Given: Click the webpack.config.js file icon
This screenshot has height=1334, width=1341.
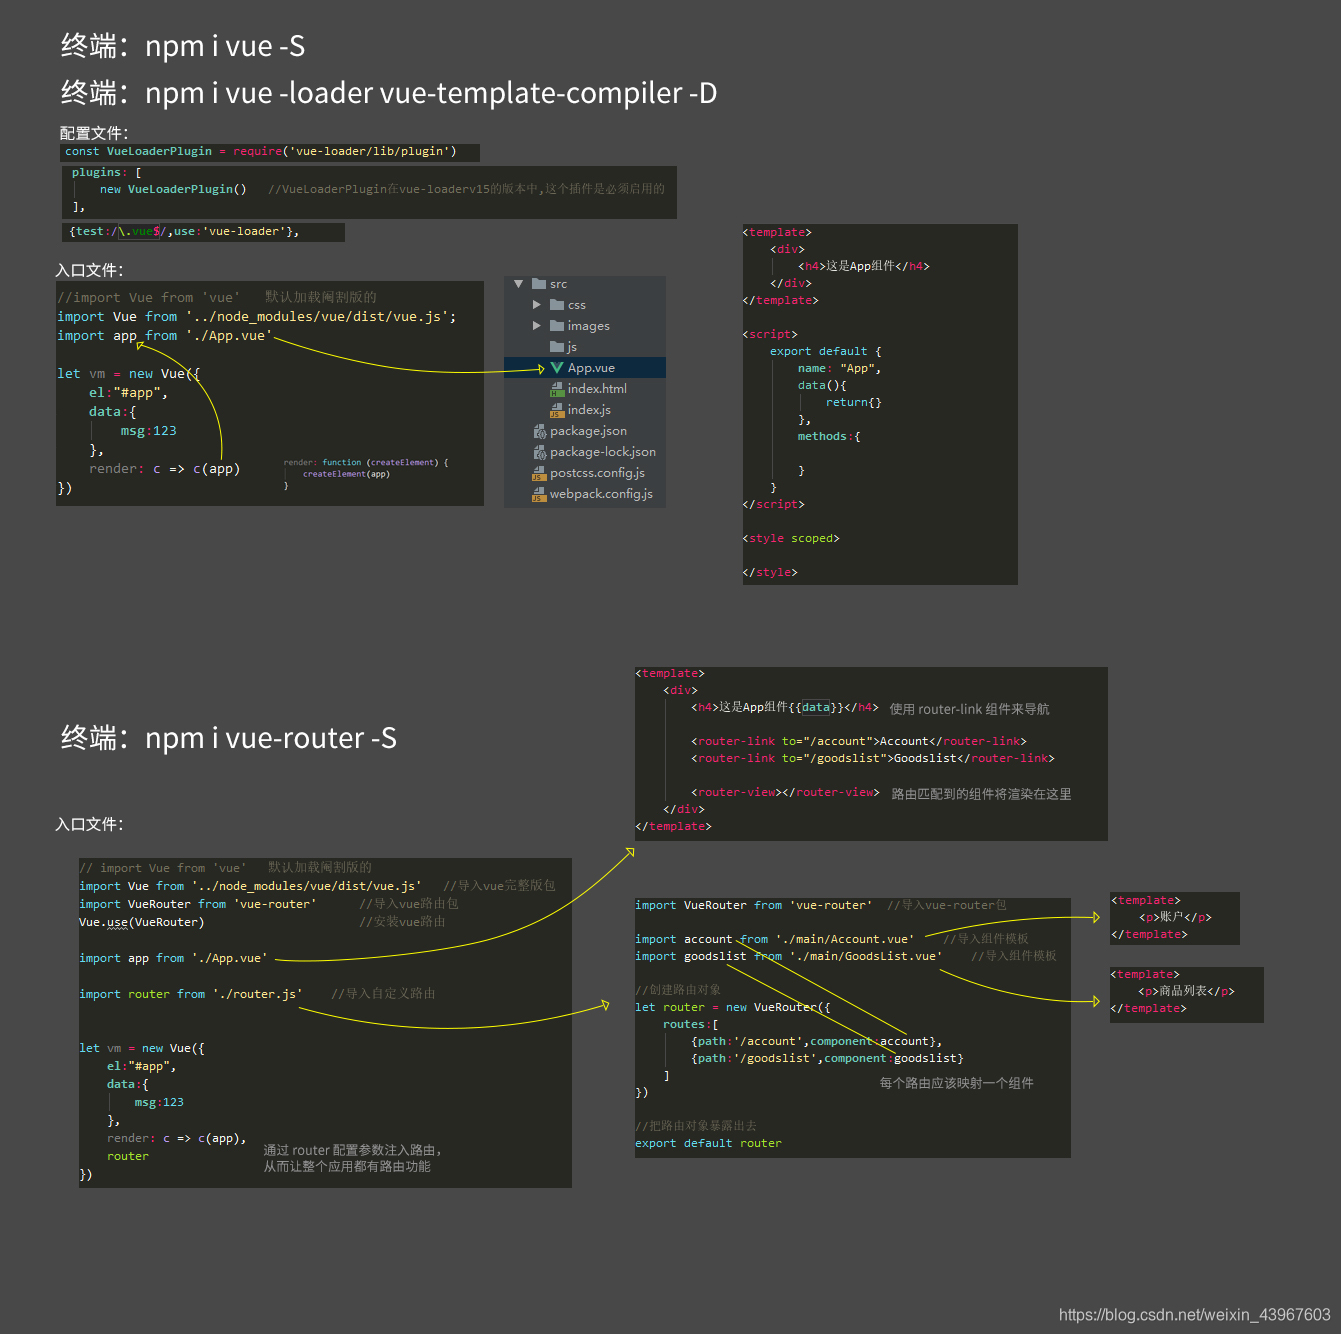Looking at the screenshot, I should 539,494.
